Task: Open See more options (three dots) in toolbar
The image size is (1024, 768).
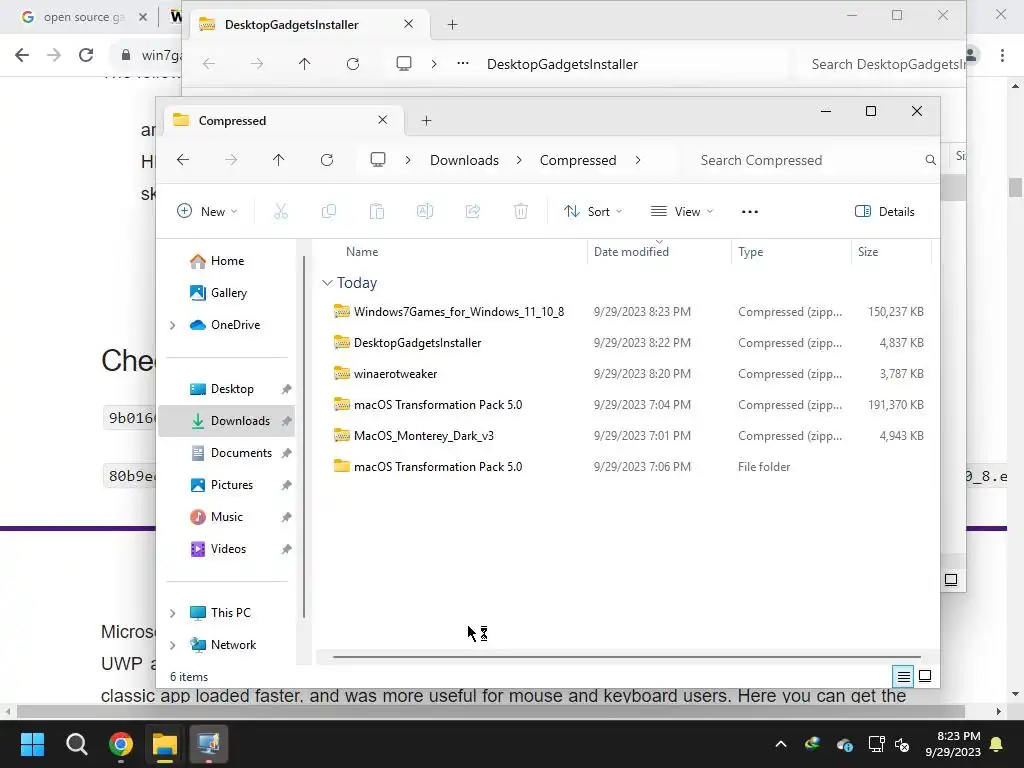Action: (750, 212)
